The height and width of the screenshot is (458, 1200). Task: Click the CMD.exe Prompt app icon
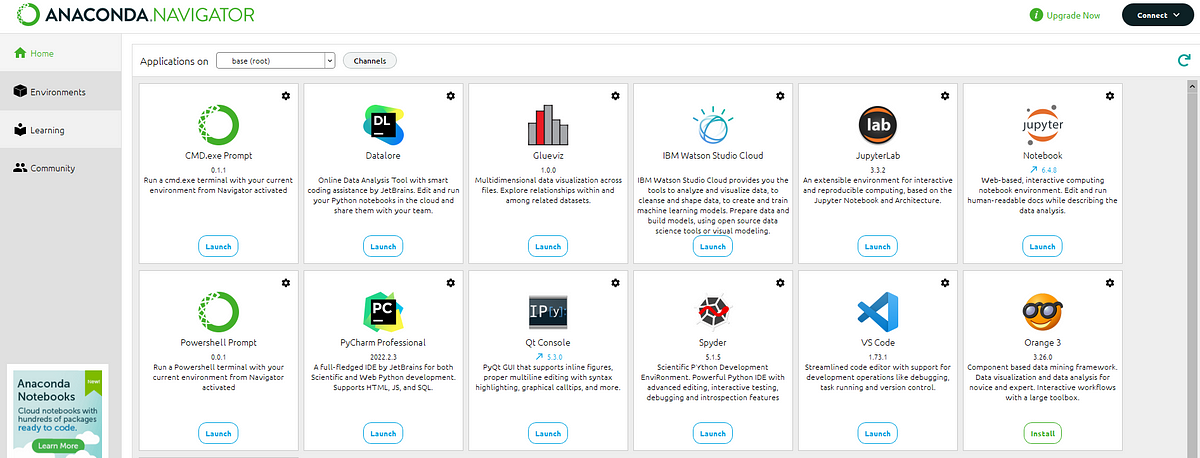[x=217, y=124]
